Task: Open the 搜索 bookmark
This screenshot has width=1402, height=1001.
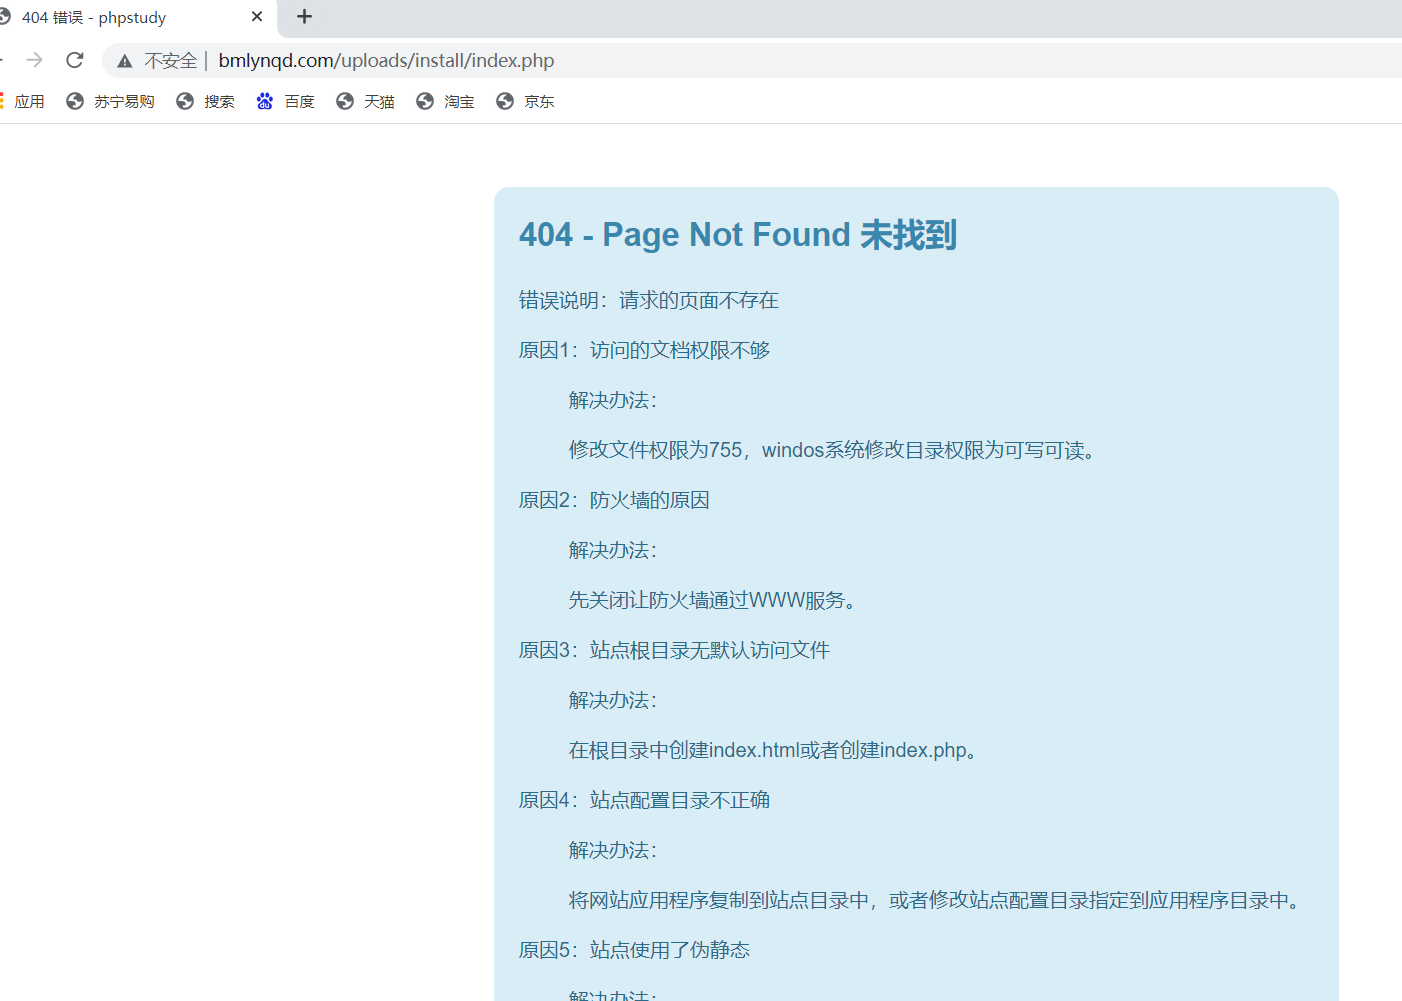Action: point(205,101)
